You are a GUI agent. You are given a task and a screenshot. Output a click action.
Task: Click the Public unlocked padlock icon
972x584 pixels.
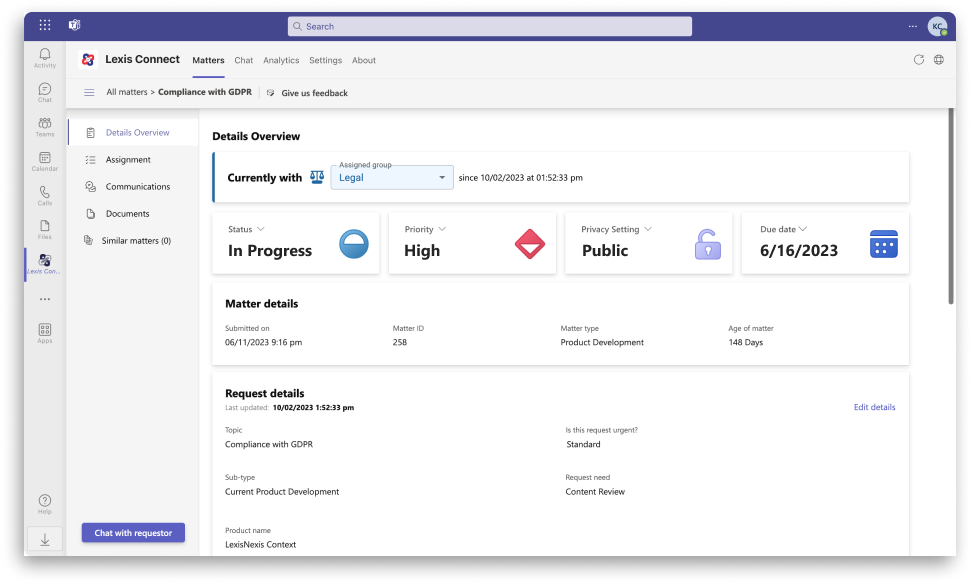coord(707,244)
